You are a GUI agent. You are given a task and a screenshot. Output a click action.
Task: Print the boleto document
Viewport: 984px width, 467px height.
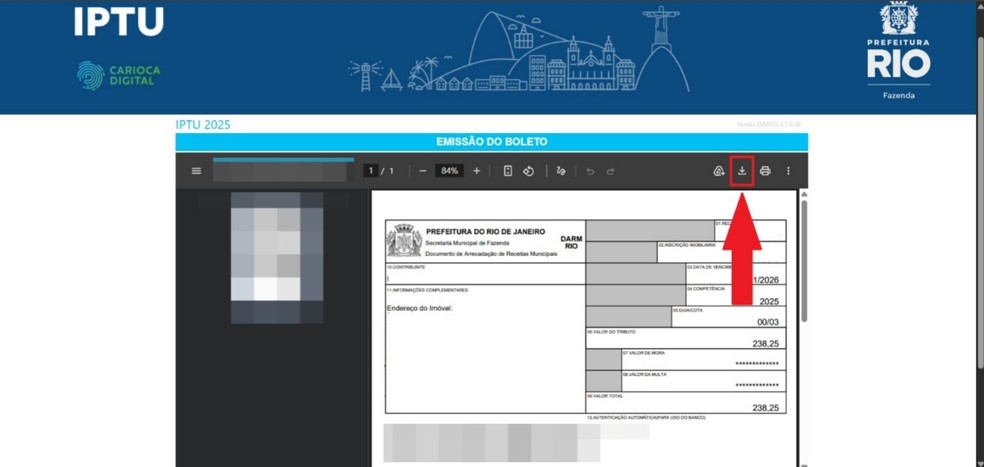[x=765, y=171]
